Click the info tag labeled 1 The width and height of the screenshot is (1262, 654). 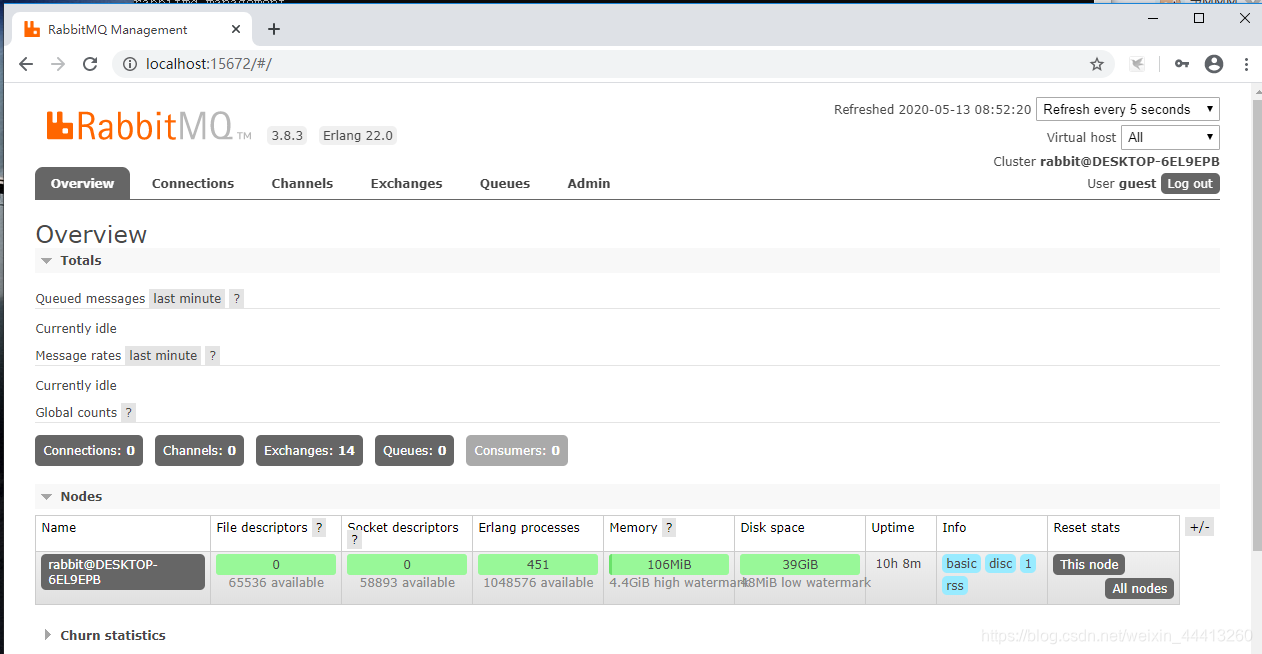click(x=1028, y=563)
